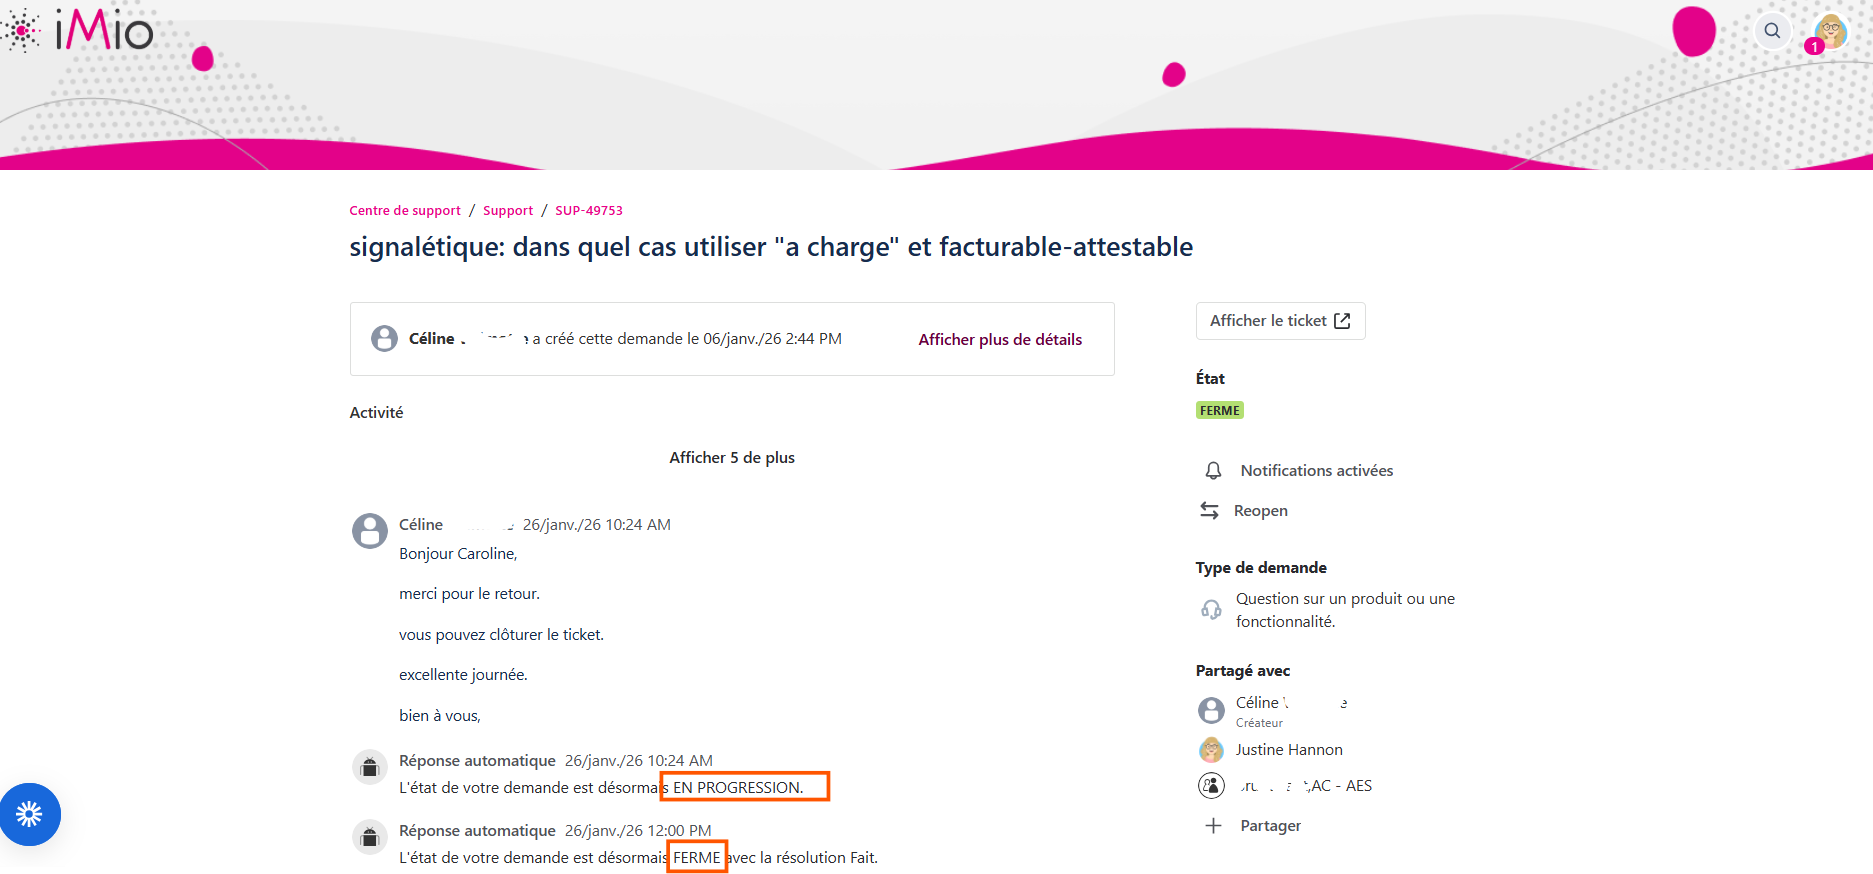Reopen the closed request

click(1260, 511)
